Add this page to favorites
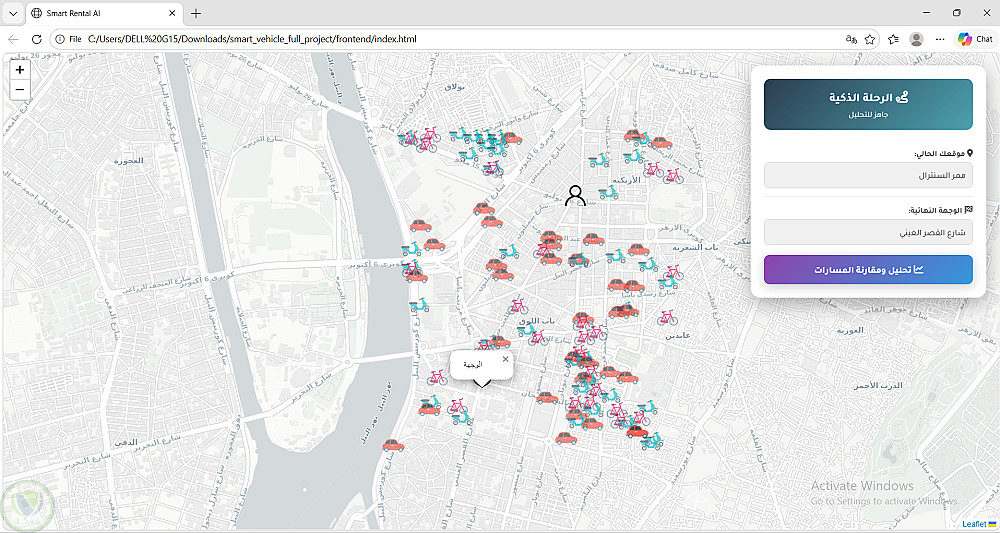The width and height of the screenshot is (1000, 533). pos(869,39)
